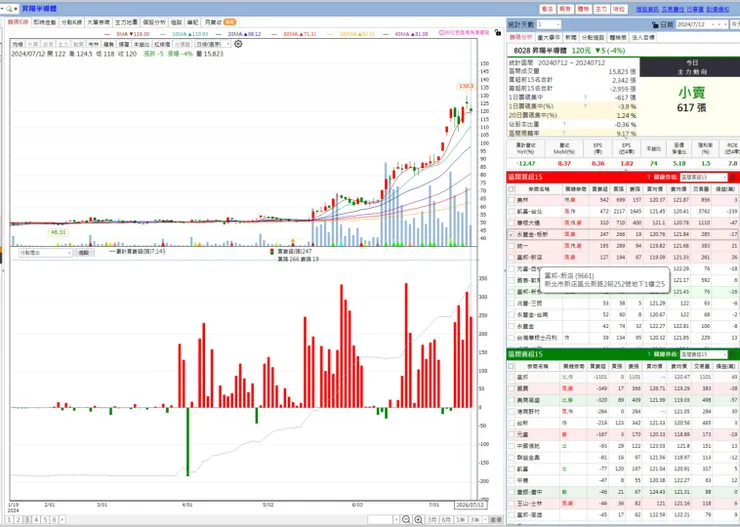
Task: Select chart page 4 button
Action: (x=36, y=519)
